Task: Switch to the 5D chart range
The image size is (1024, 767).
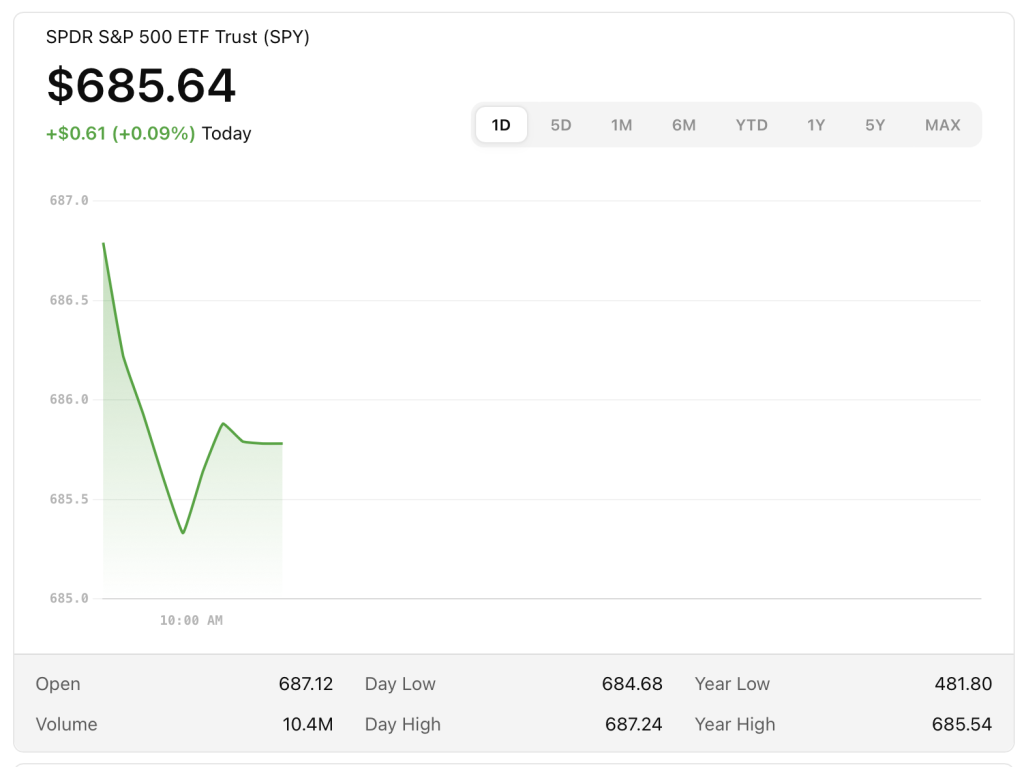Action: click(x=561, y=125)
